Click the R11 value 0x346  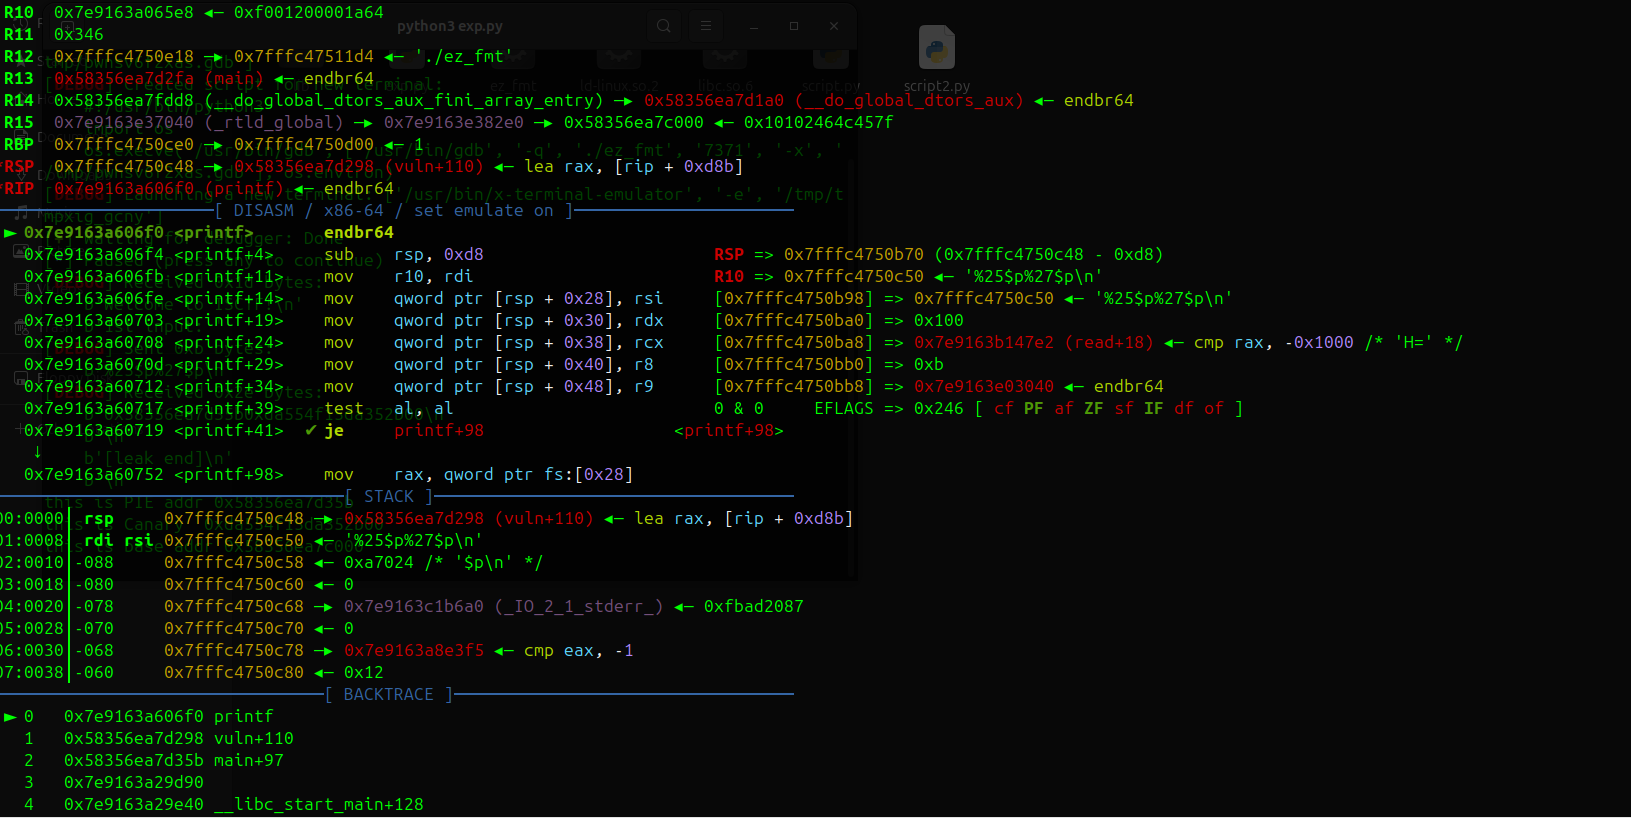point(79,34)
